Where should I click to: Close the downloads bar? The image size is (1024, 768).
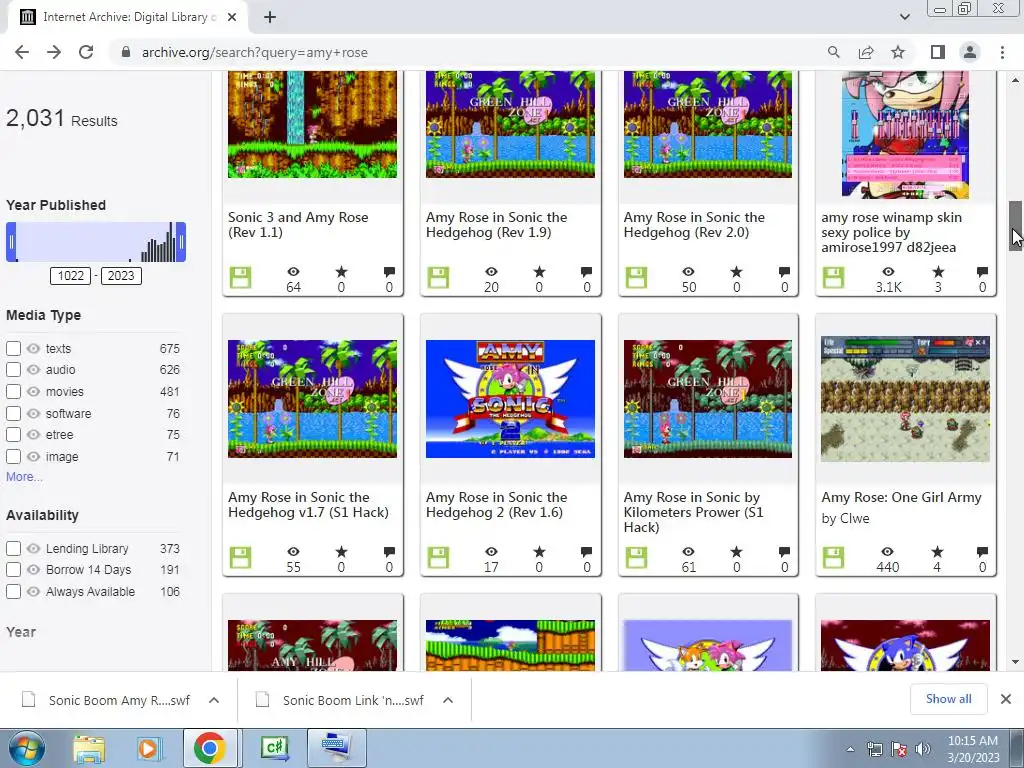(1006, 699)
